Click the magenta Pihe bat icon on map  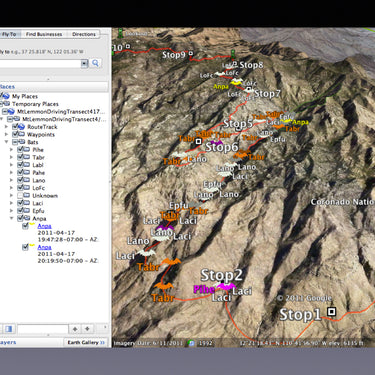[226, 286]
